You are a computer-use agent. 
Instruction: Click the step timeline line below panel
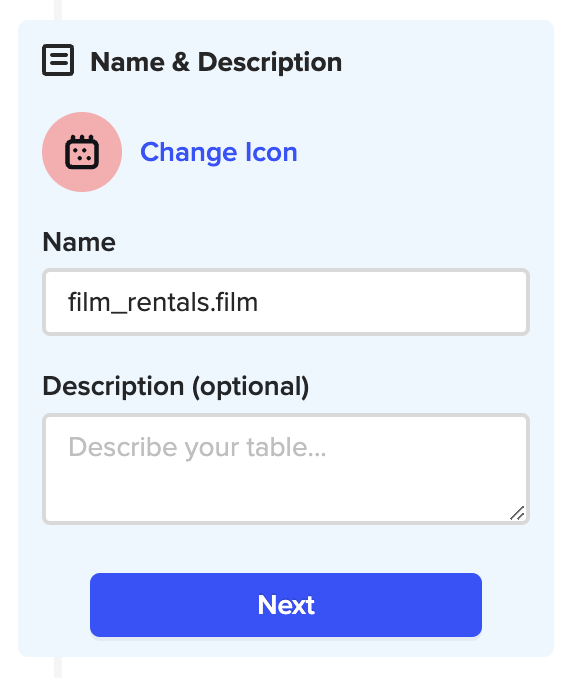pyautogui.click(x=58, y=668)
